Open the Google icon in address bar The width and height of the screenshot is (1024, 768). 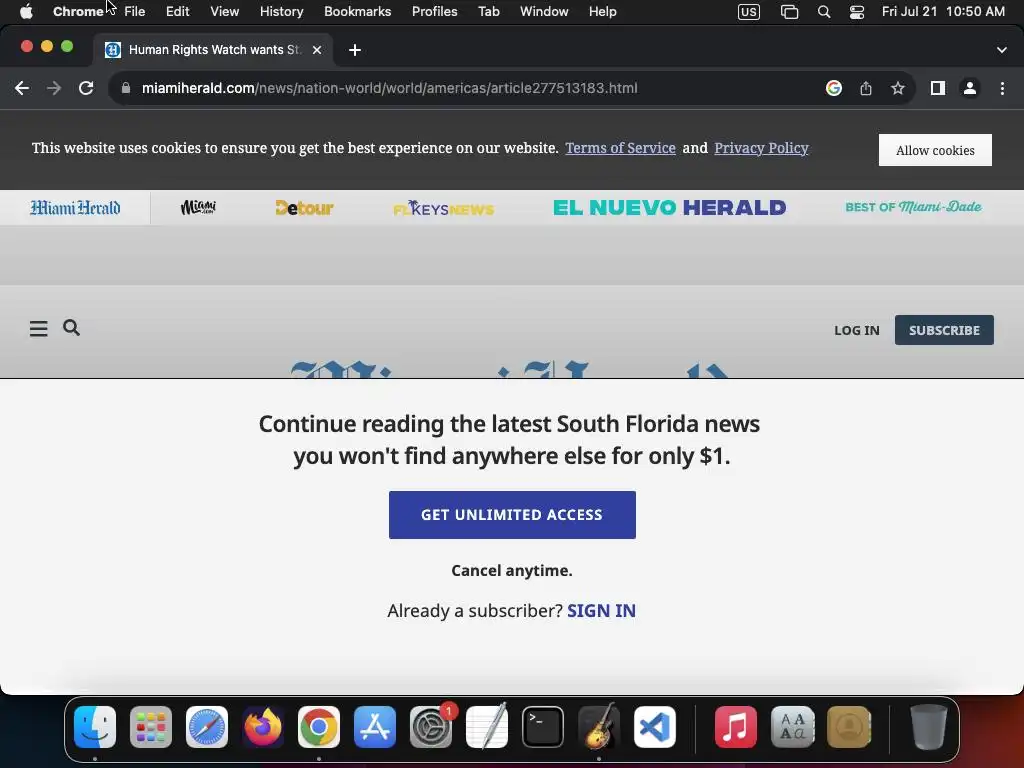(x=833, y=88)
